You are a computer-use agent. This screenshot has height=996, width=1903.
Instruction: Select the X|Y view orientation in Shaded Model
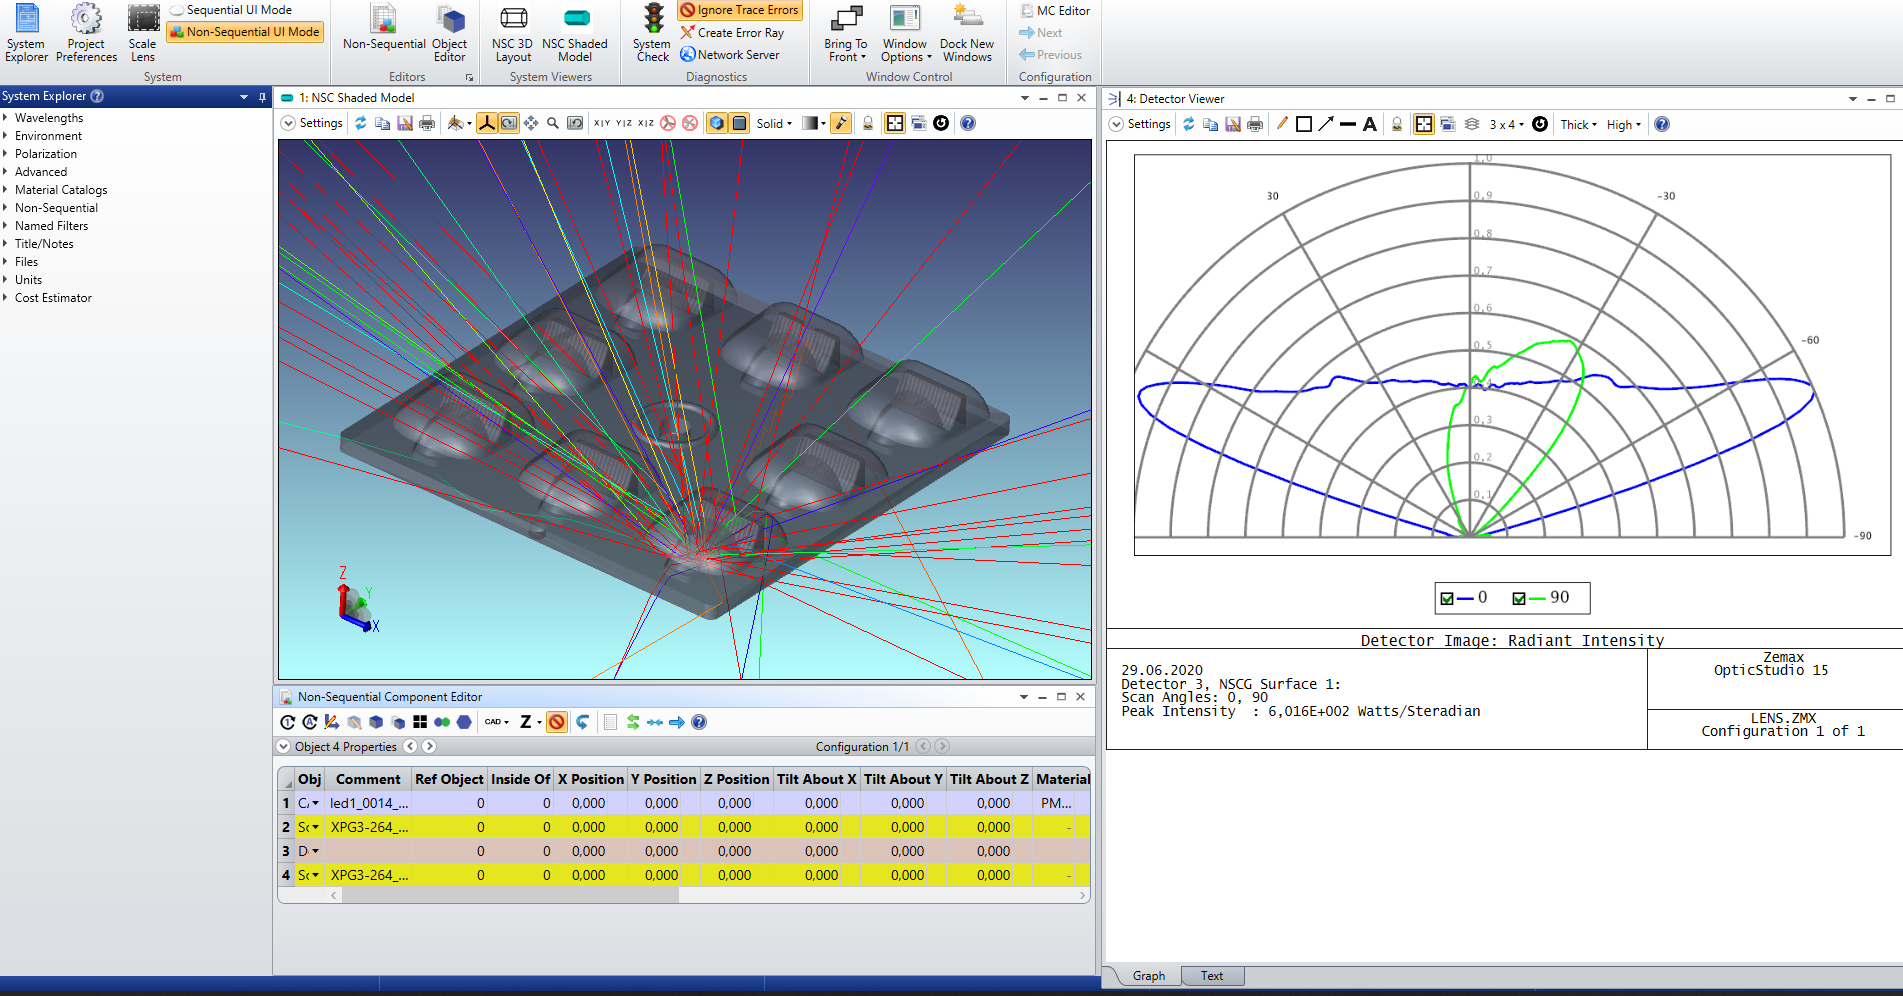[x=602, y=123]
